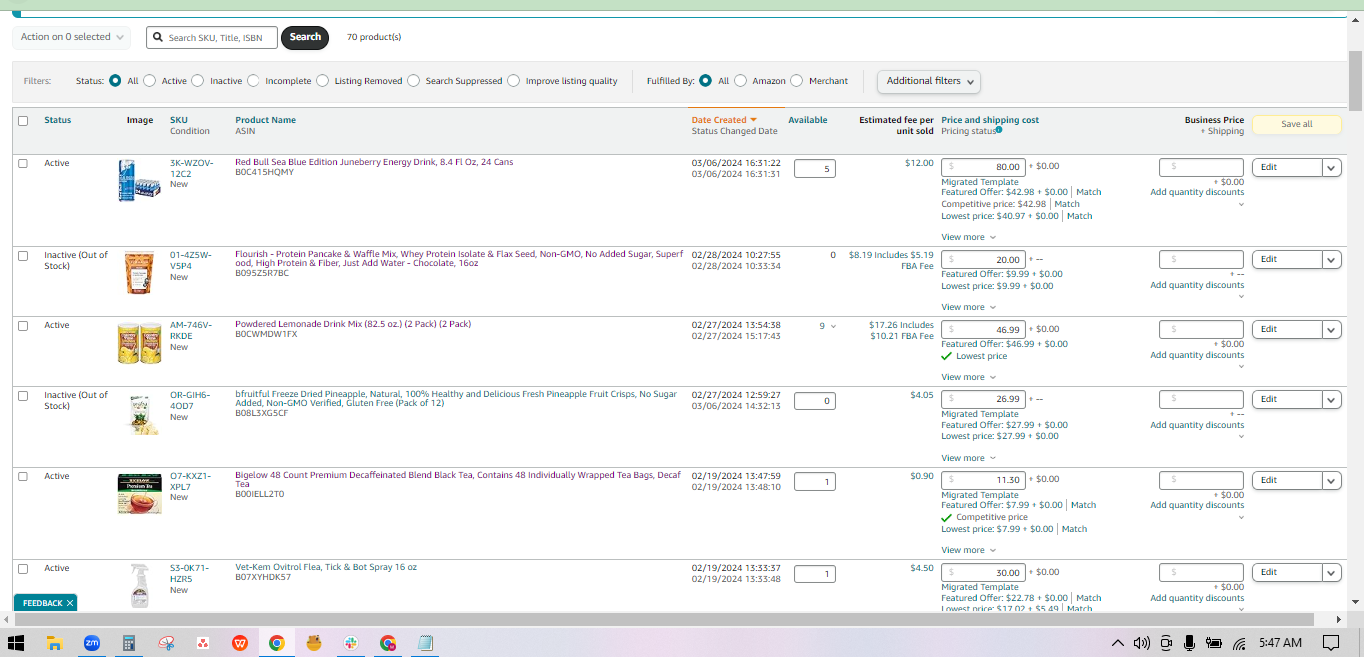This screenshot has width=1364, height=657.
Task: Click the microphone tray icon
Action: (x=1189, y=643)
